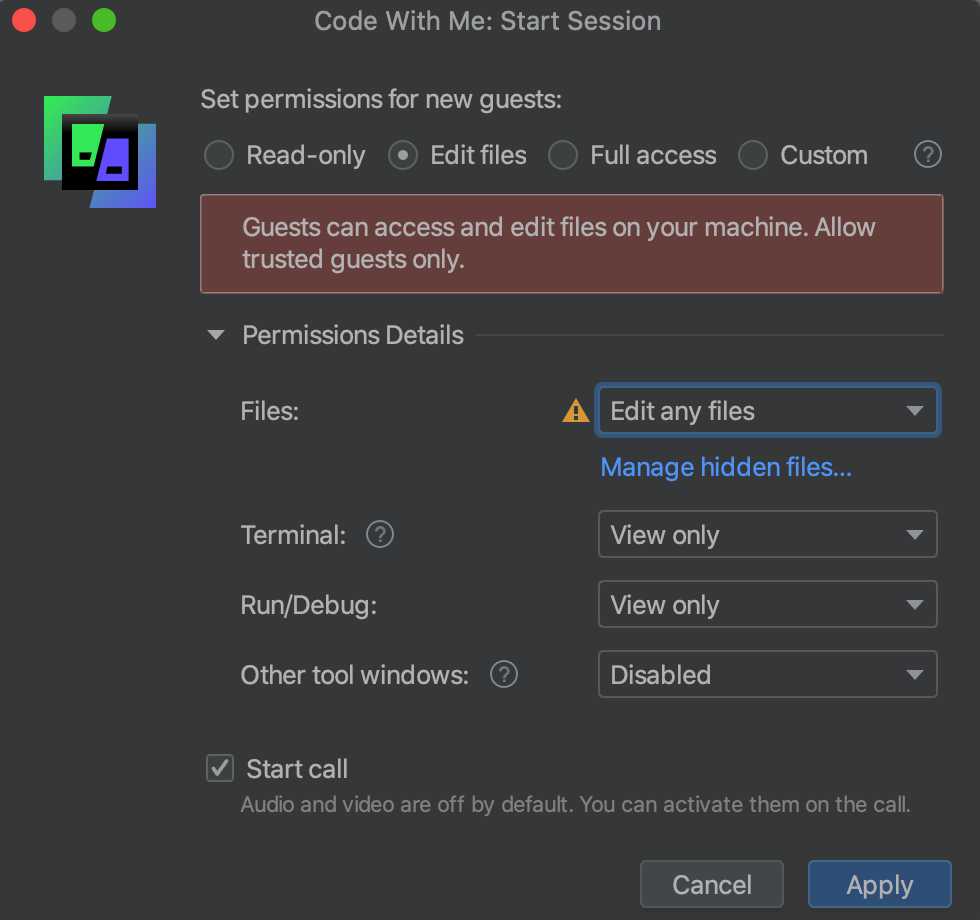Select the Edit files radio button
This screenshot has width=980, height=920.
(x=403, y=156)
